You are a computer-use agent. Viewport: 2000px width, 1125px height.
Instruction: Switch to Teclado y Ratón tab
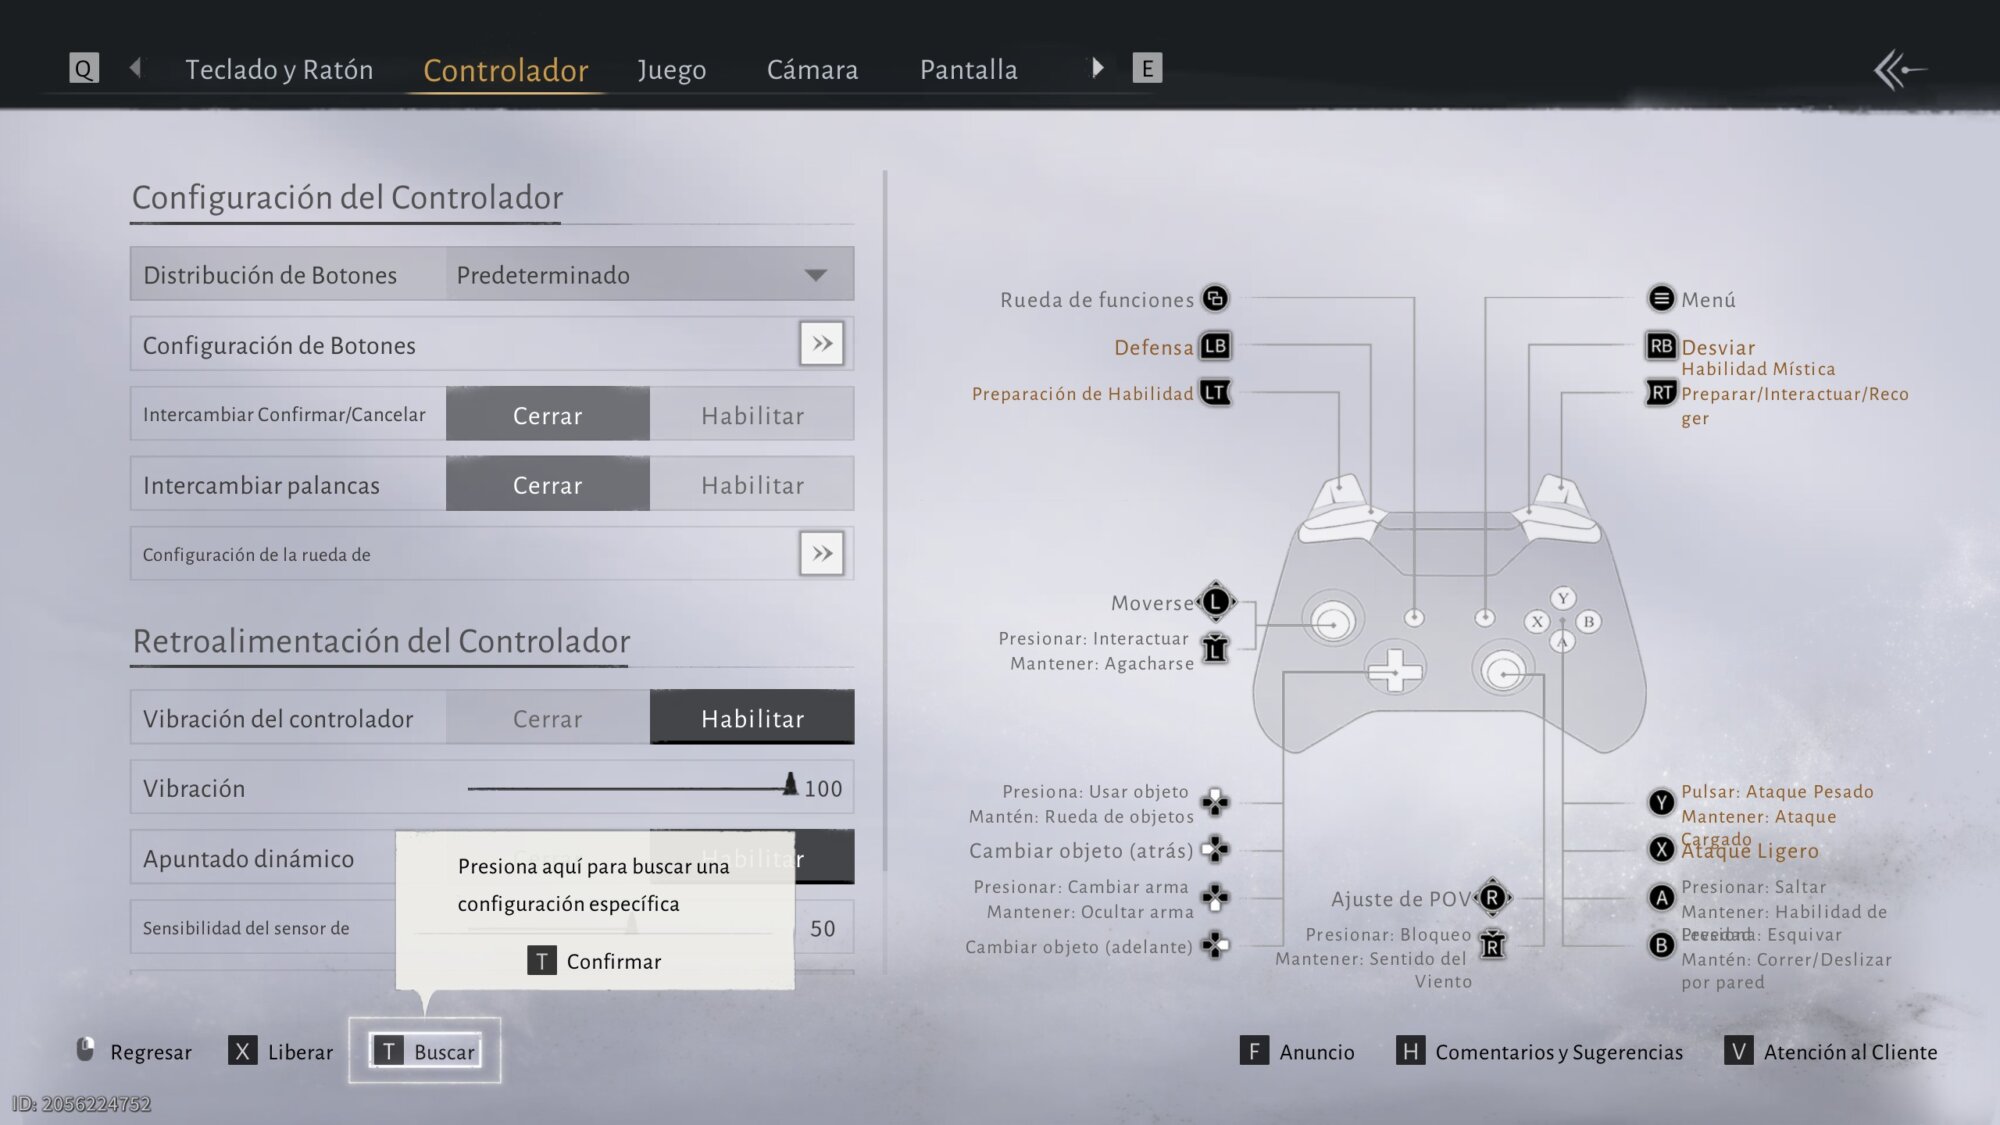point(279,70)
